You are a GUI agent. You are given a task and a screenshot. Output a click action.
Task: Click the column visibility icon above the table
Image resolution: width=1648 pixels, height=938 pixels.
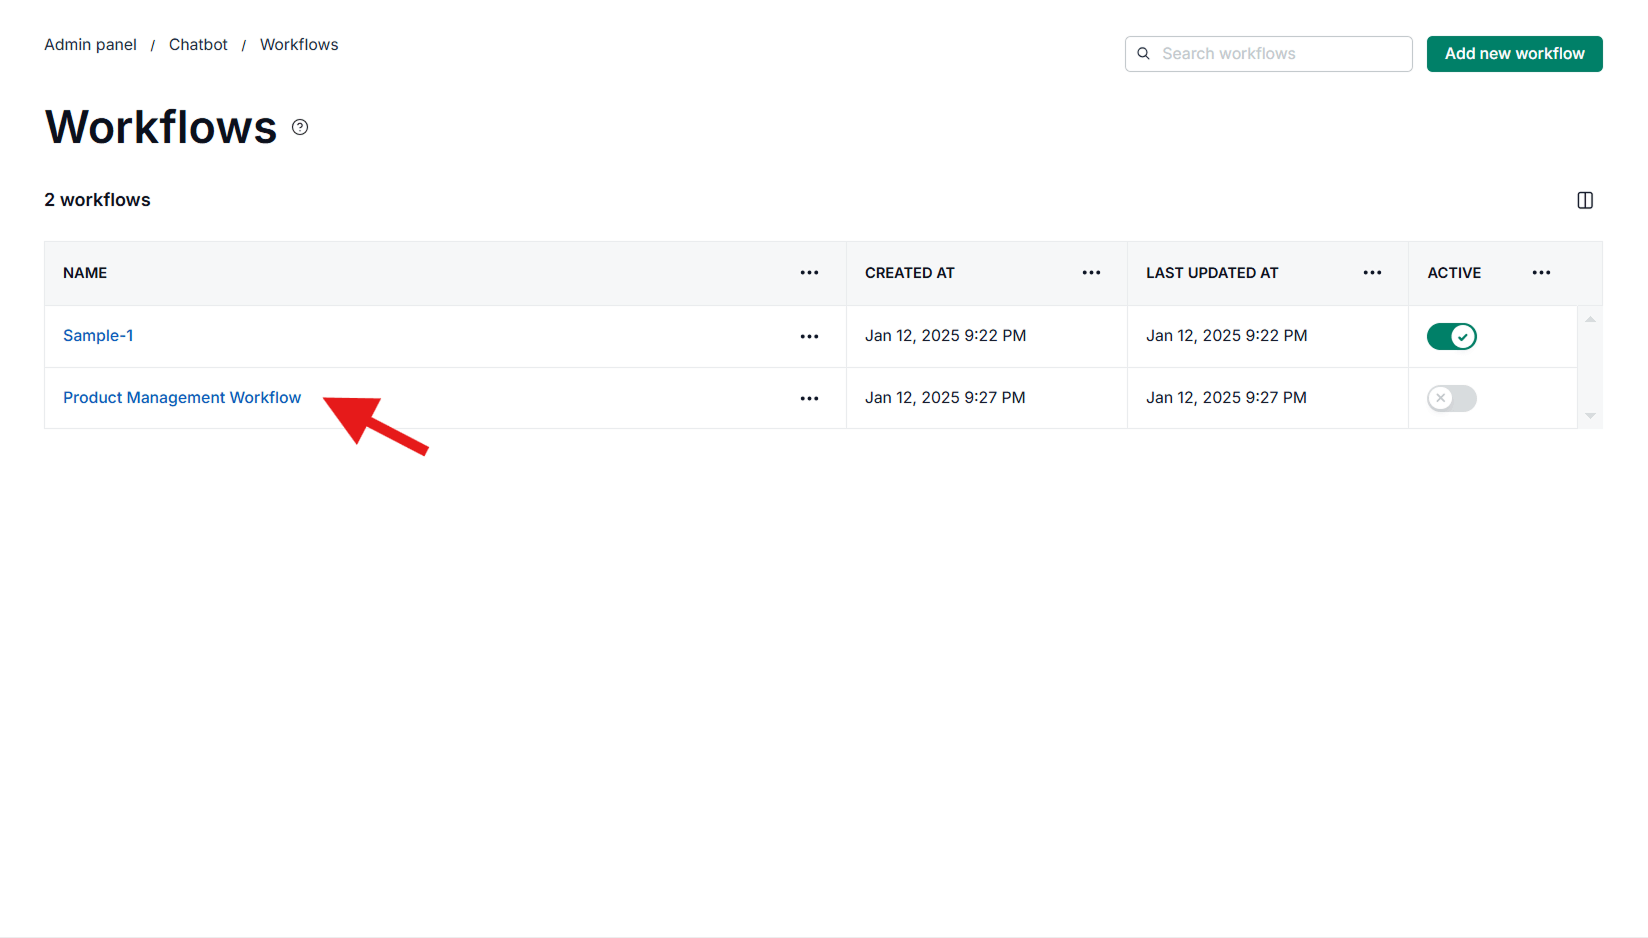click(1585, 200)
